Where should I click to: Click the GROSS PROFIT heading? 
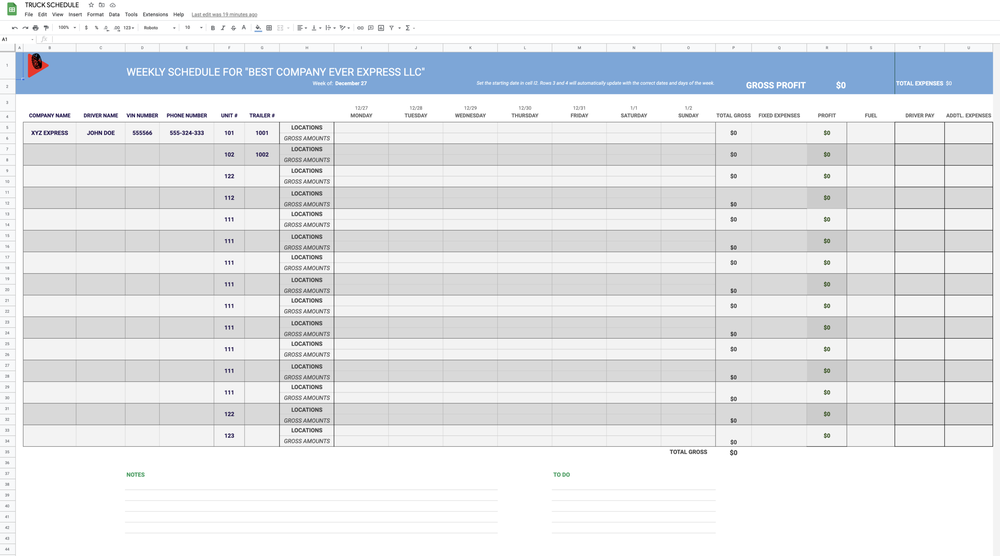click(x=776, y=85)
